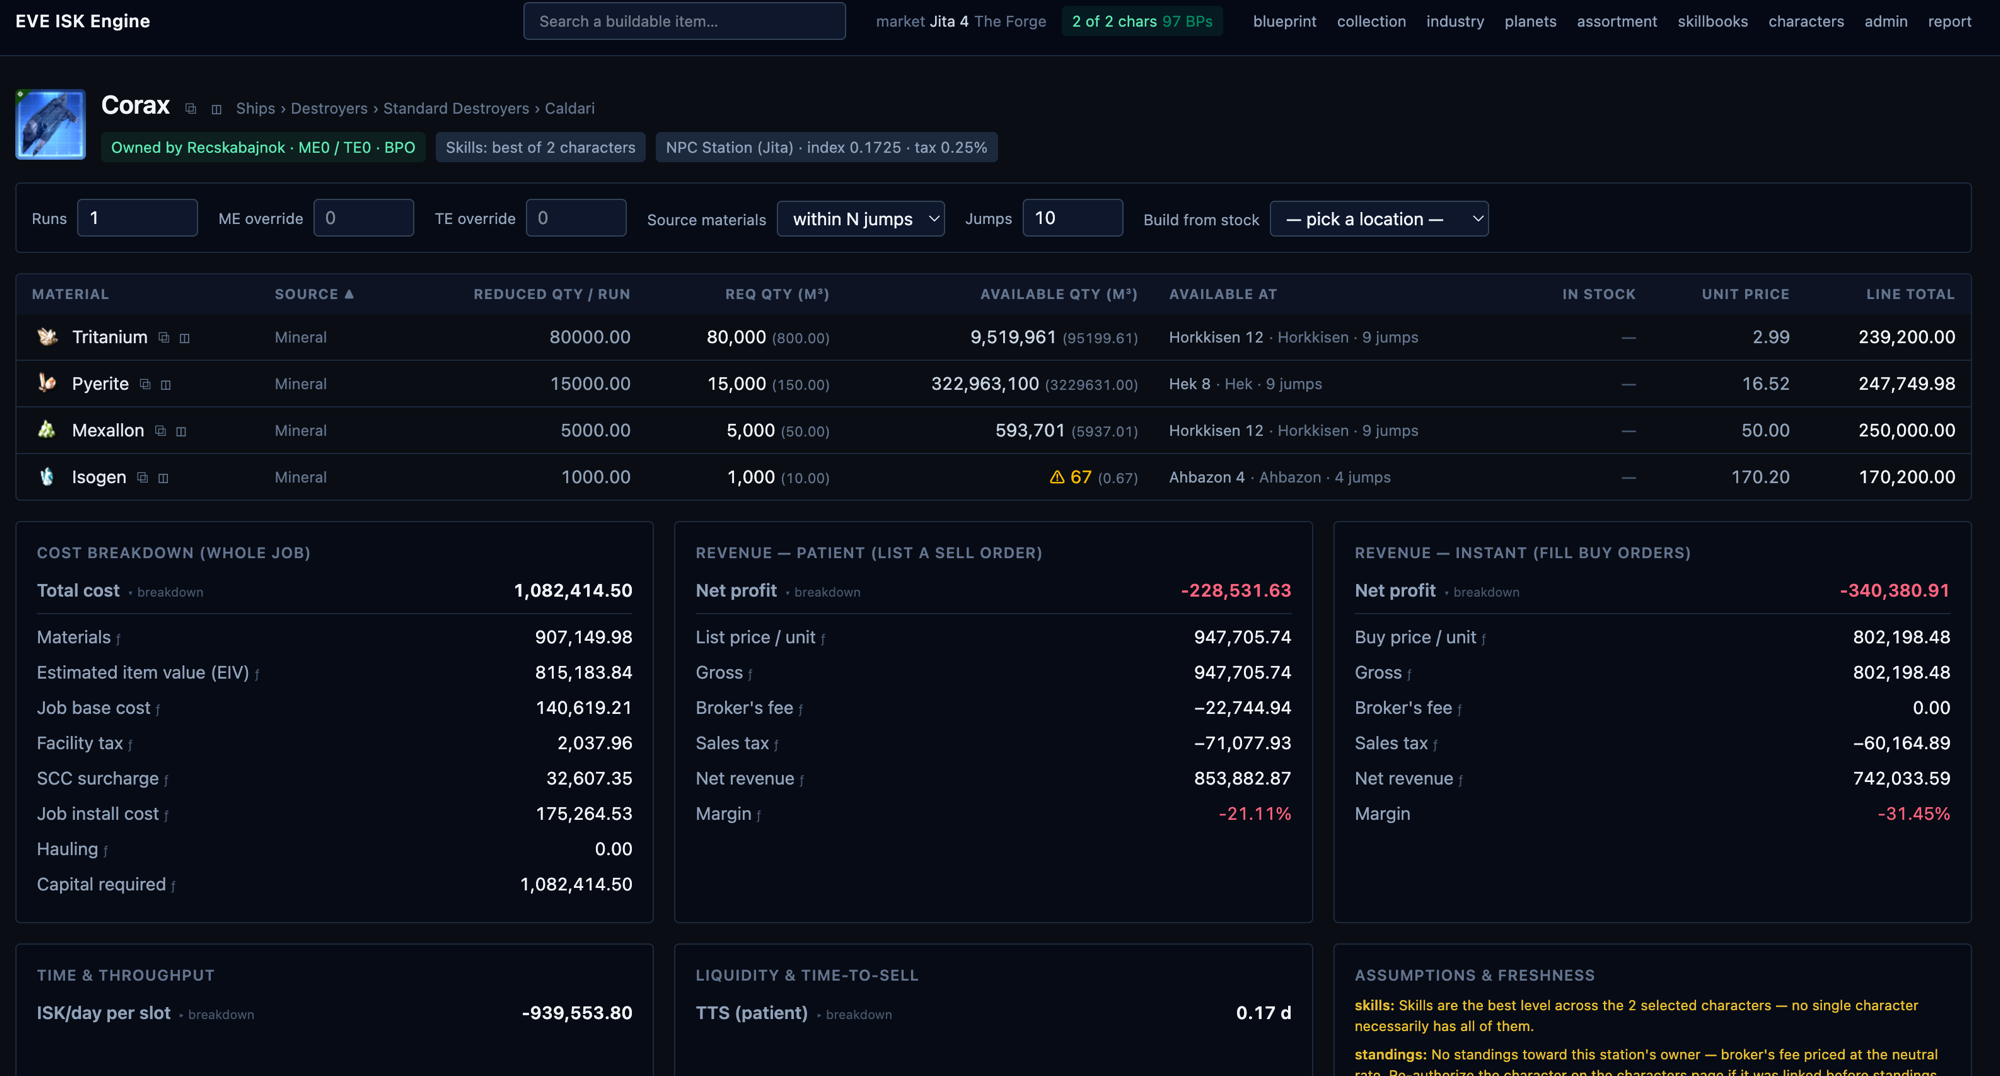Viewport: 2000px width, 1076px height.
Task: Open the Source materials dropdown
Action: tap(861, 219)
